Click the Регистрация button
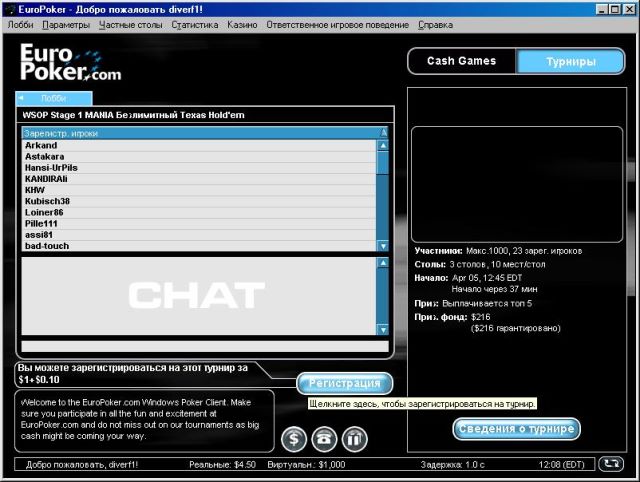 pos(344,383)
